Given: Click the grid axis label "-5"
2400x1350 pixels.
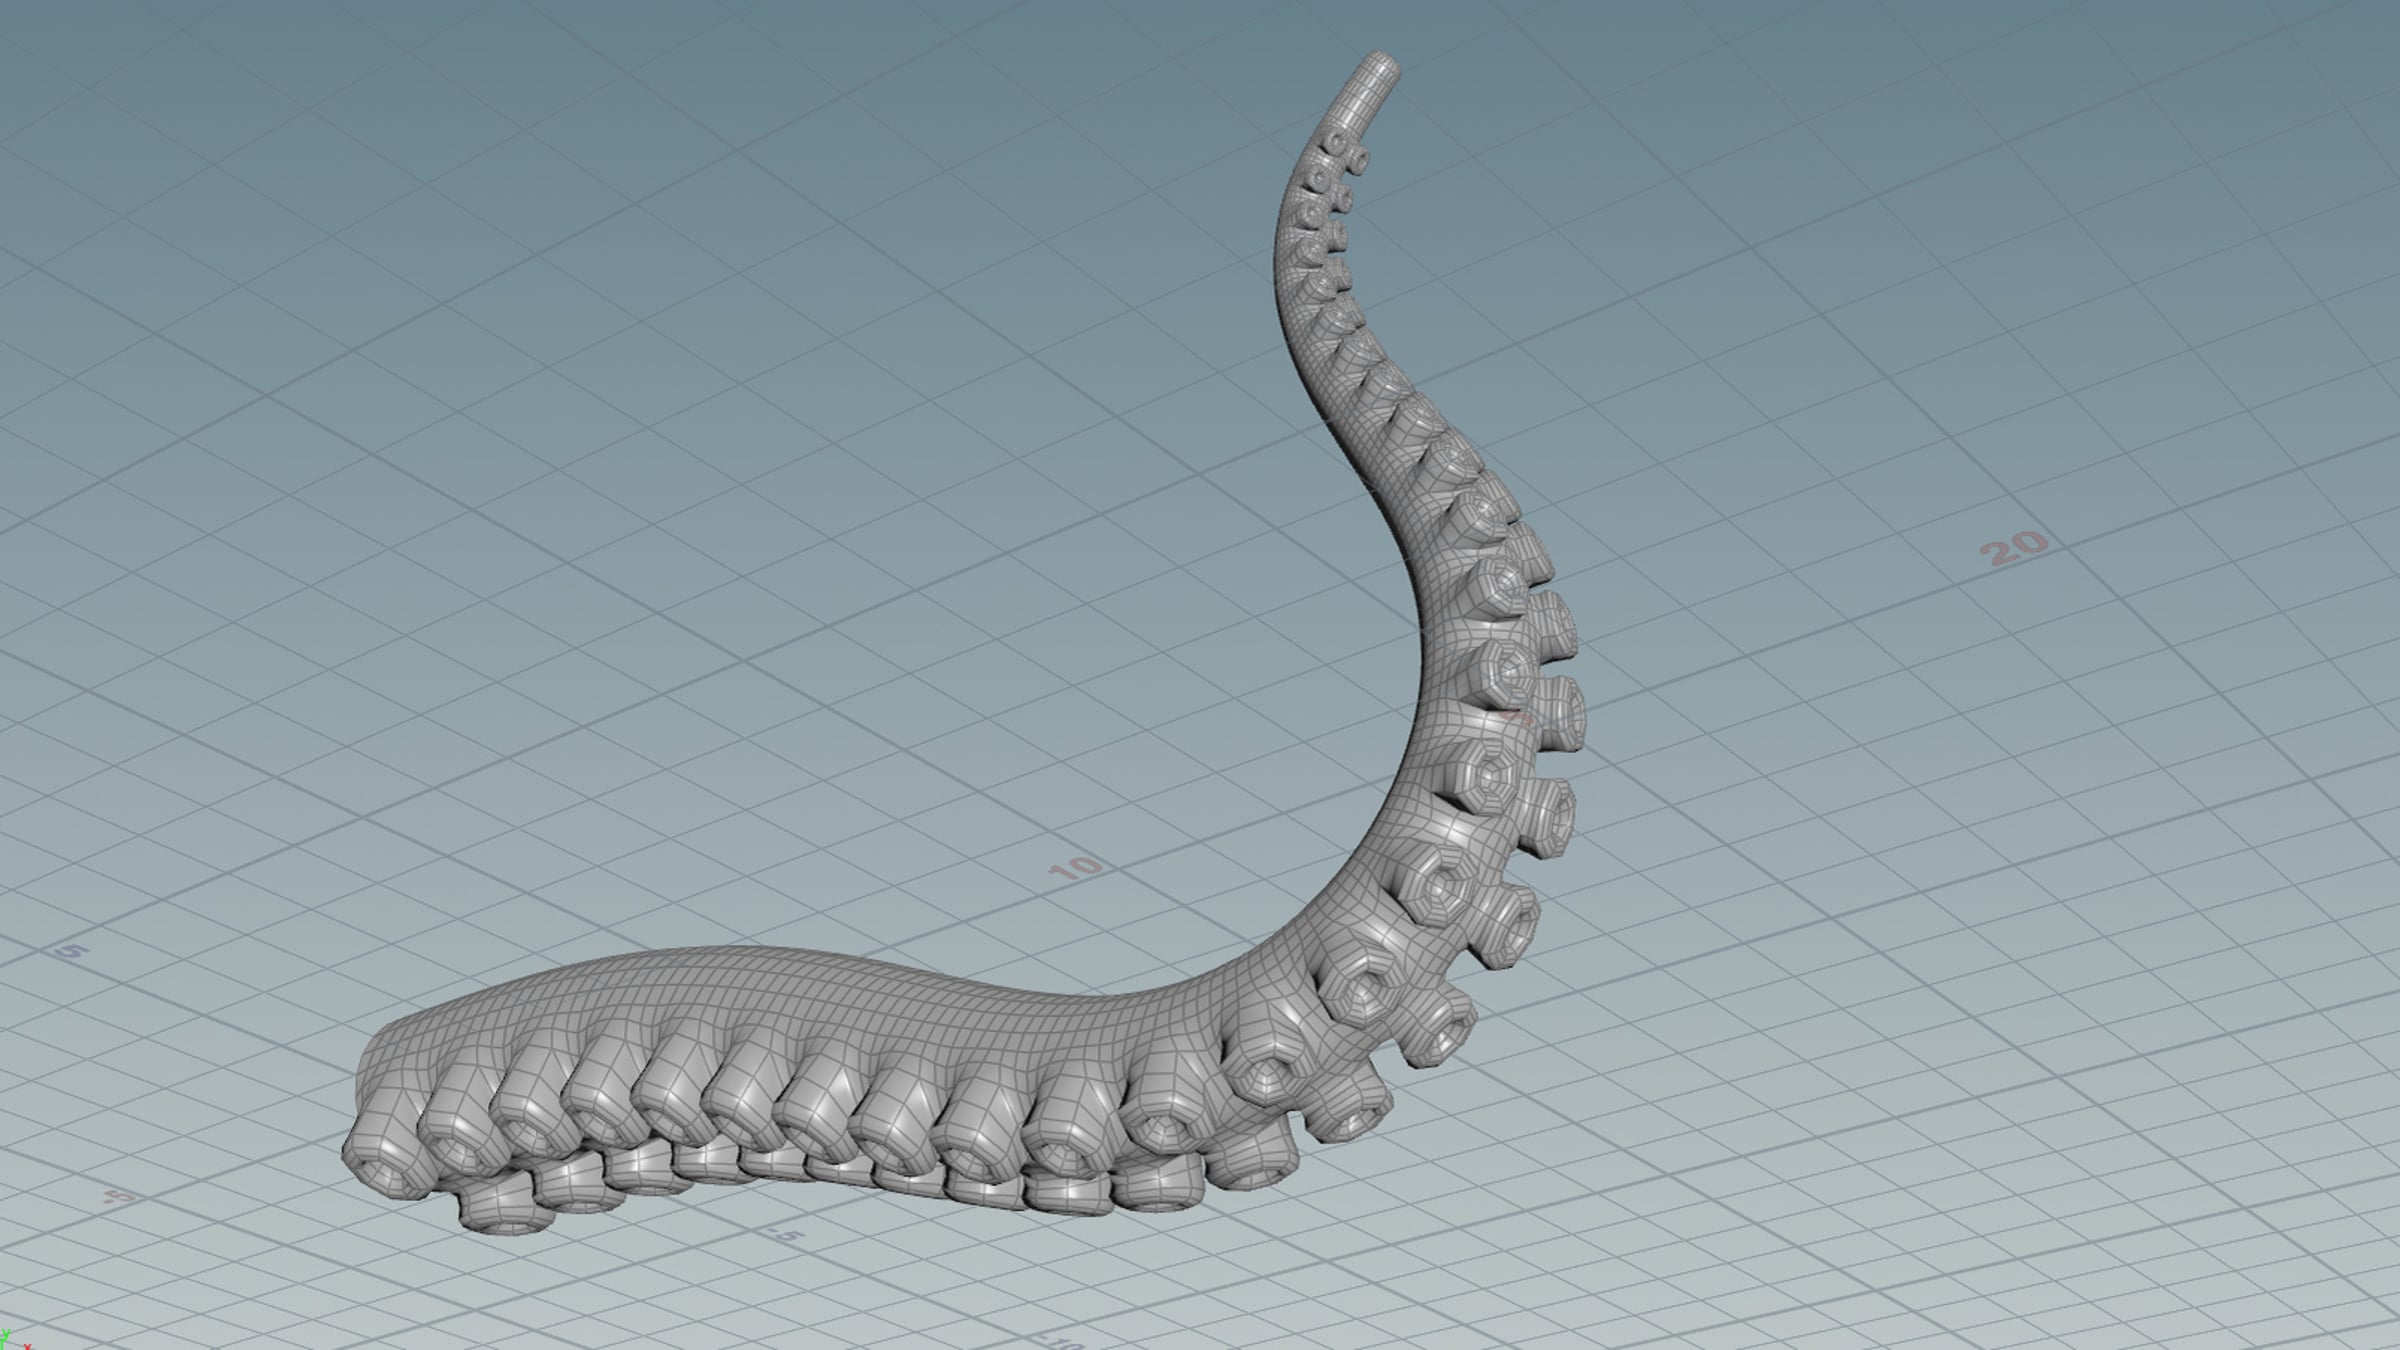Looking at the screenshot, I should tap(786, 1236).
